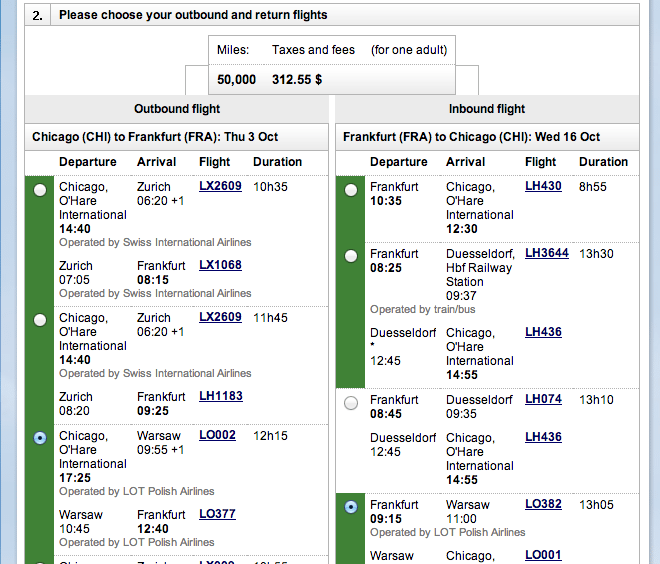This screenshot has width=660, height=564.
Task: Click the Inbound flight header
Action: click(x=487, y=109)
